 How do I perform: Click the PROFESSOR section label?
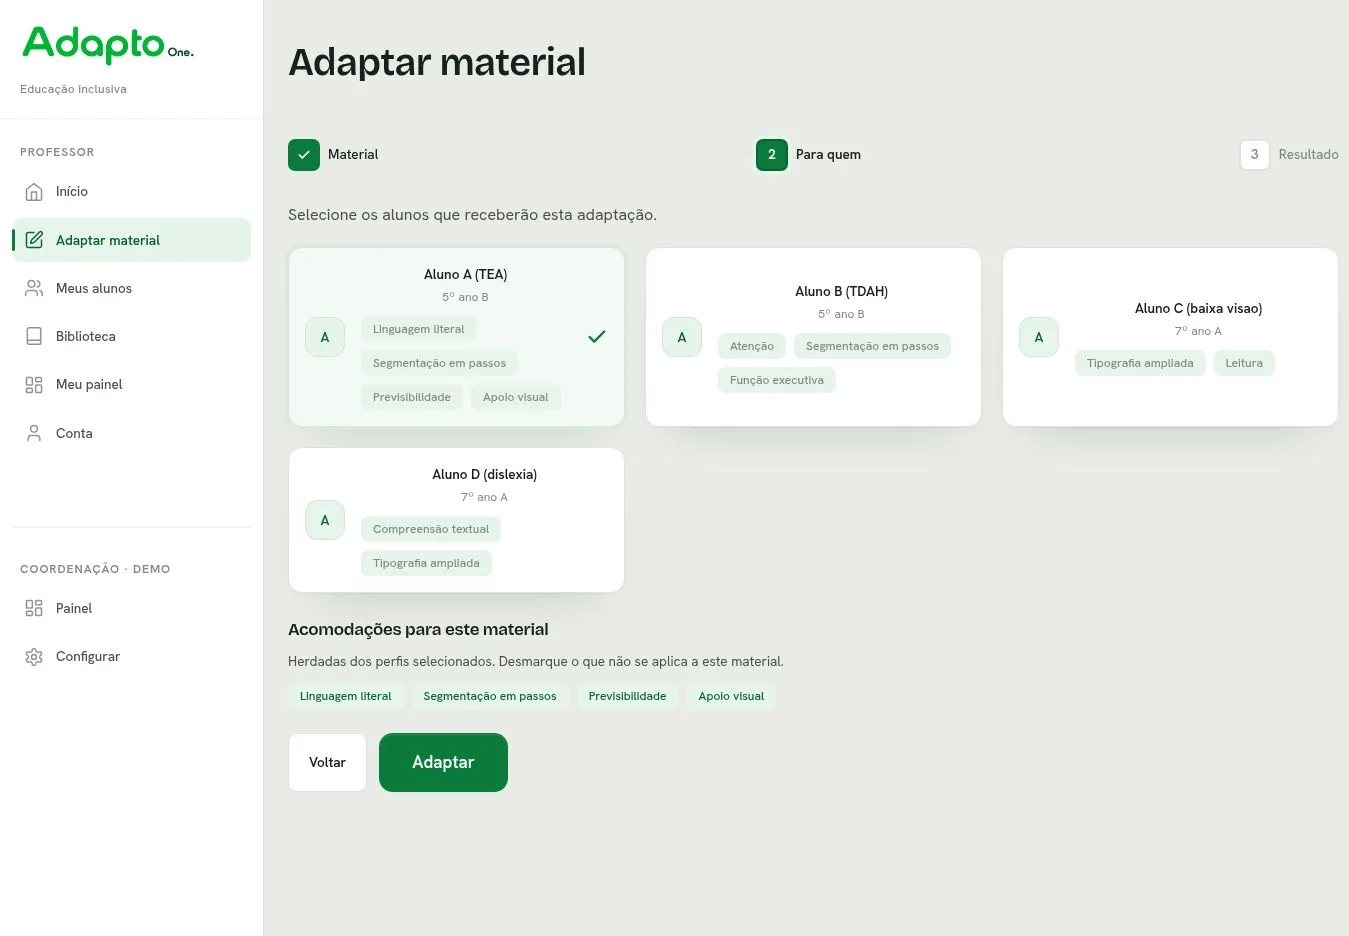57,152
